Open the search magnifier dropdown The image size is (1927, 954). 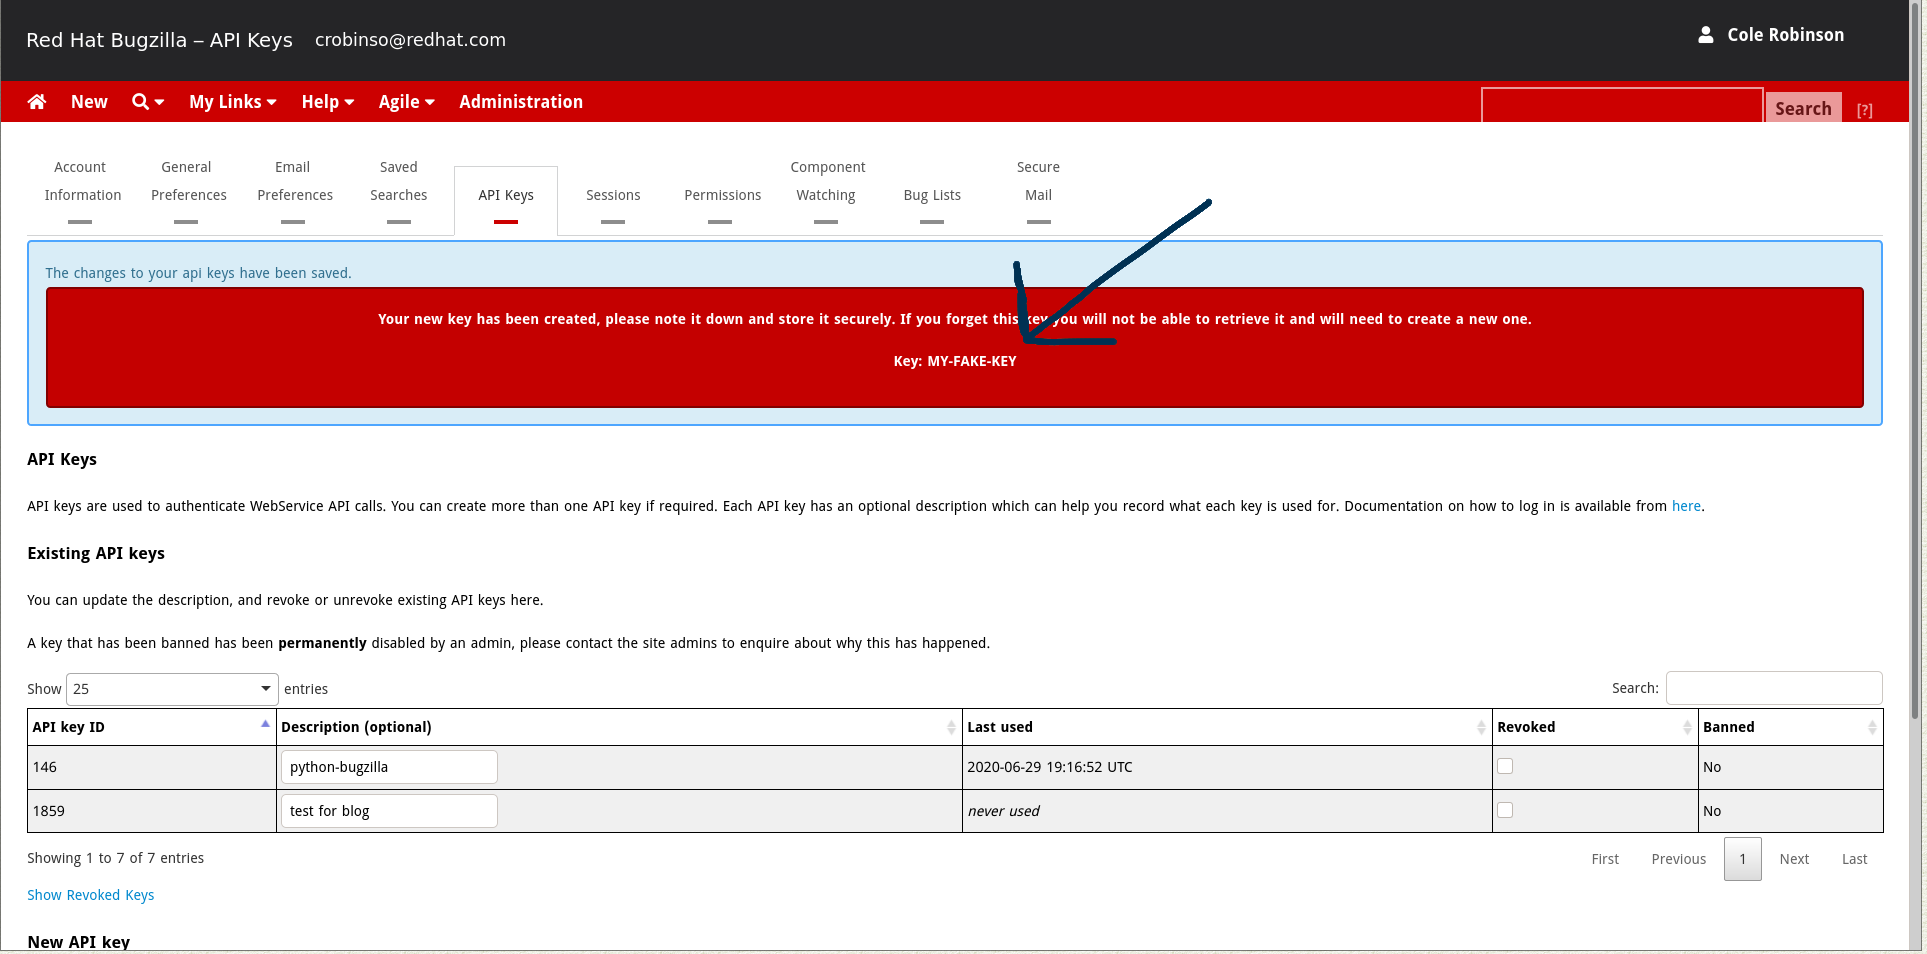(148, 102)
